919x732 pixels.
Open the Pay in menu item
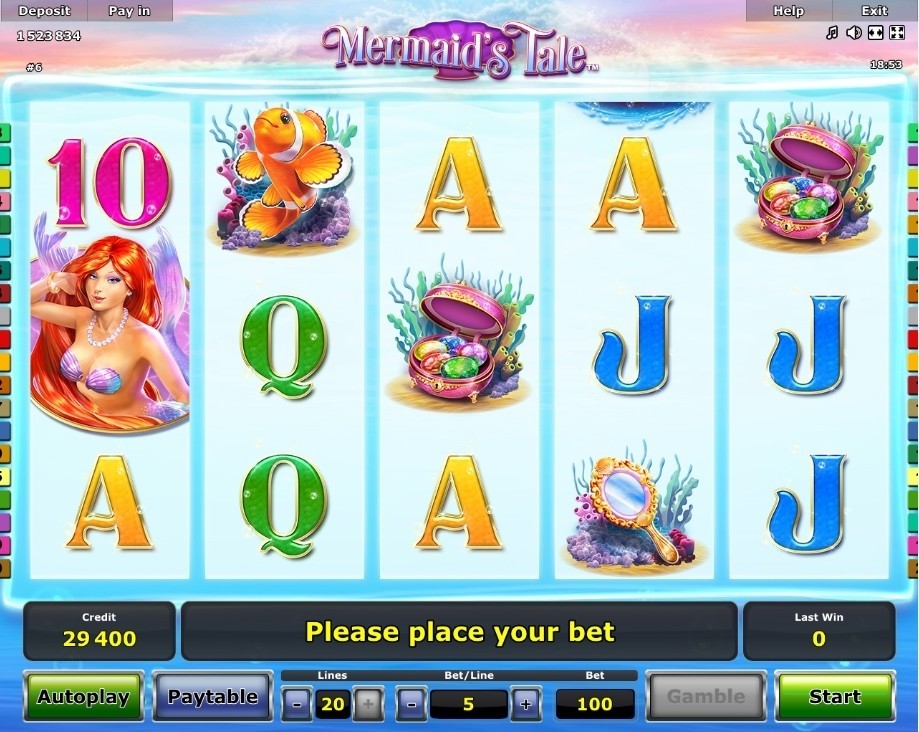click(130, 11)
